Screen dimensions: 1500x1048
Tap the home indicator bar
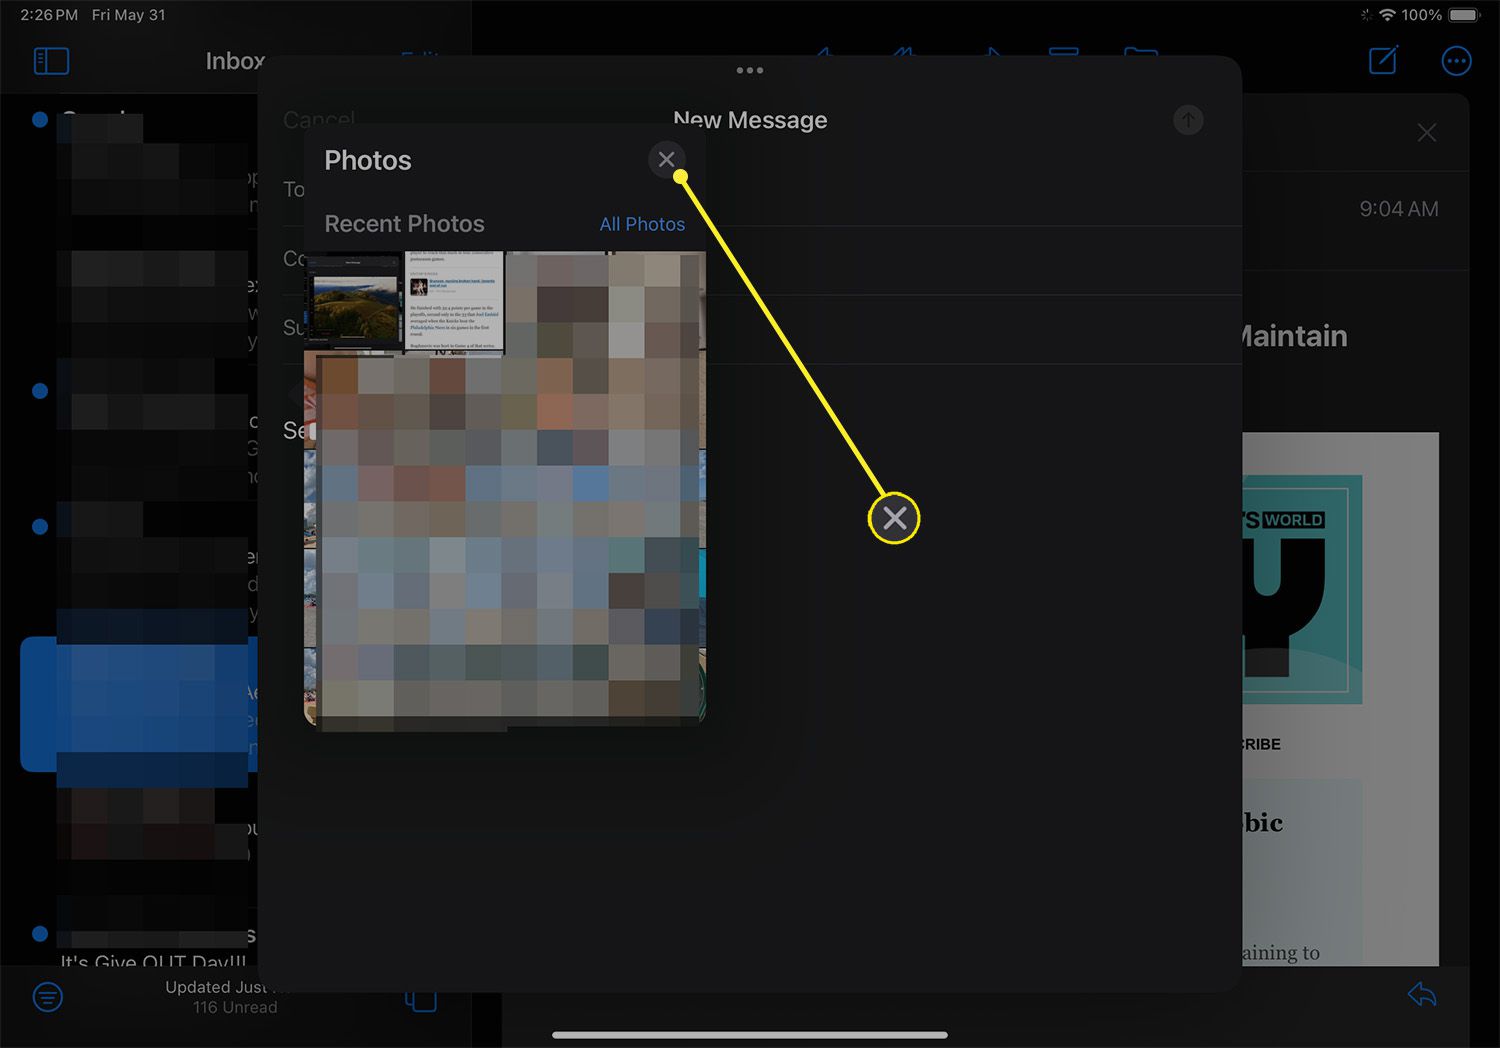pos(749,1035)
